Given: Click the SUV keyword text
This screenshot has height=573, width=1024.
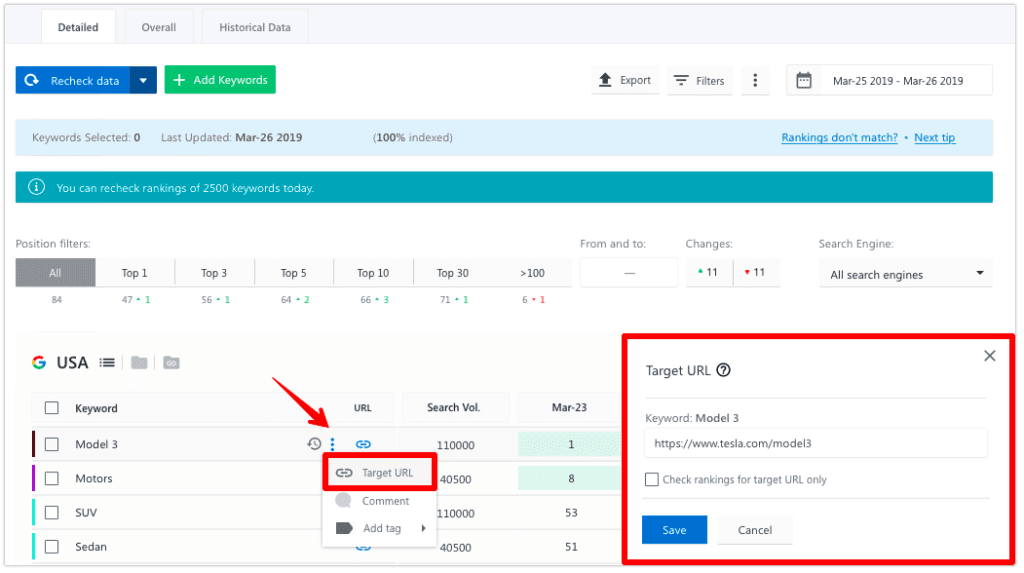Looking at the screenshot, I should pyautogui.click(x=86, y=512).
